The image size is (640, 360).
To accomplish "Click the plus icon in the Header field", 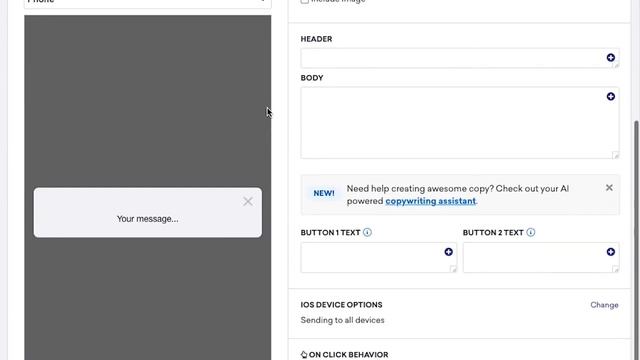I will [611, 58].
